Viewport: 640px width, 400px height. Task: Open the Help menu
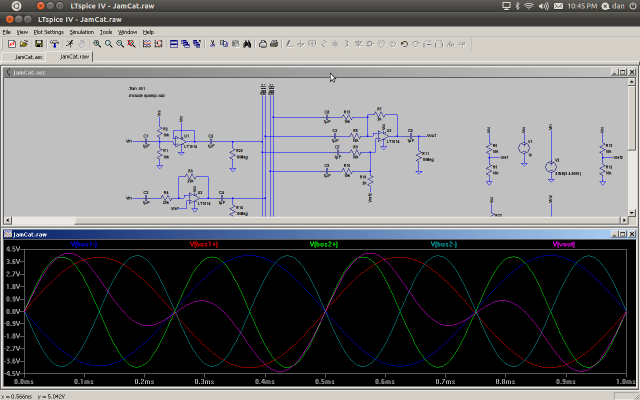pos(148,32)
